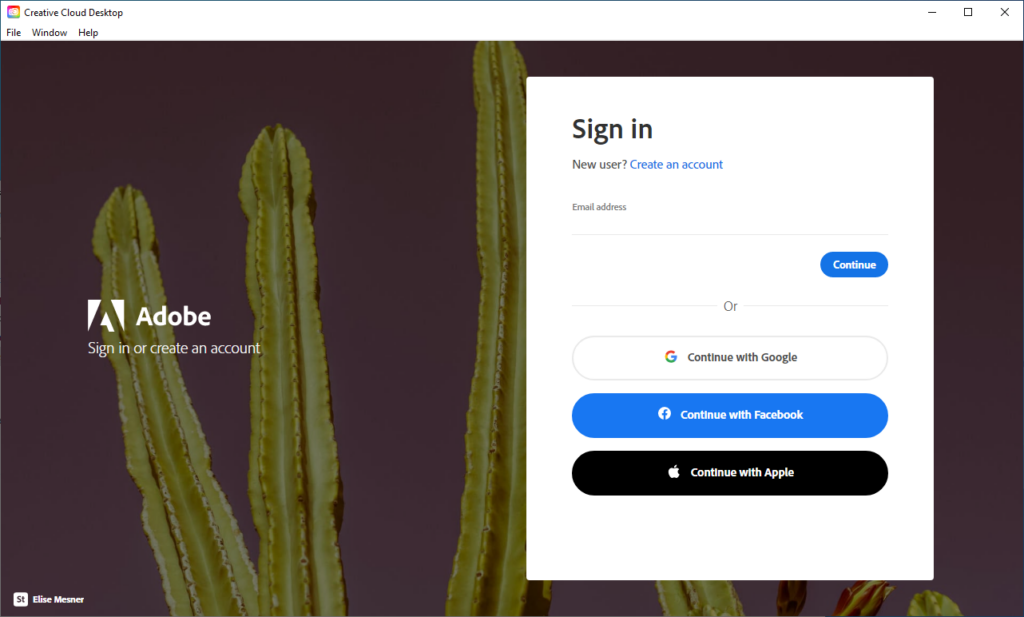Close the Creative Cloud Desktop window

pos(1004,12)
